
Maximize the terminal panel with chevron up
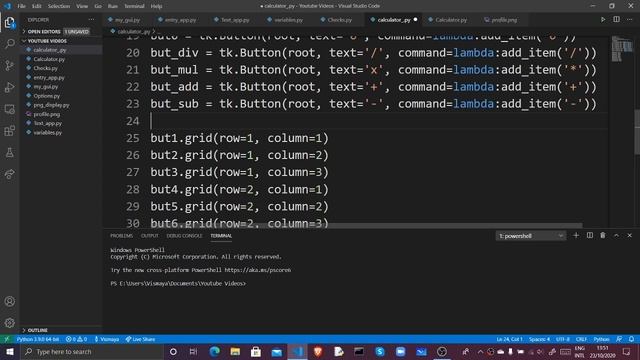(616, 236)
